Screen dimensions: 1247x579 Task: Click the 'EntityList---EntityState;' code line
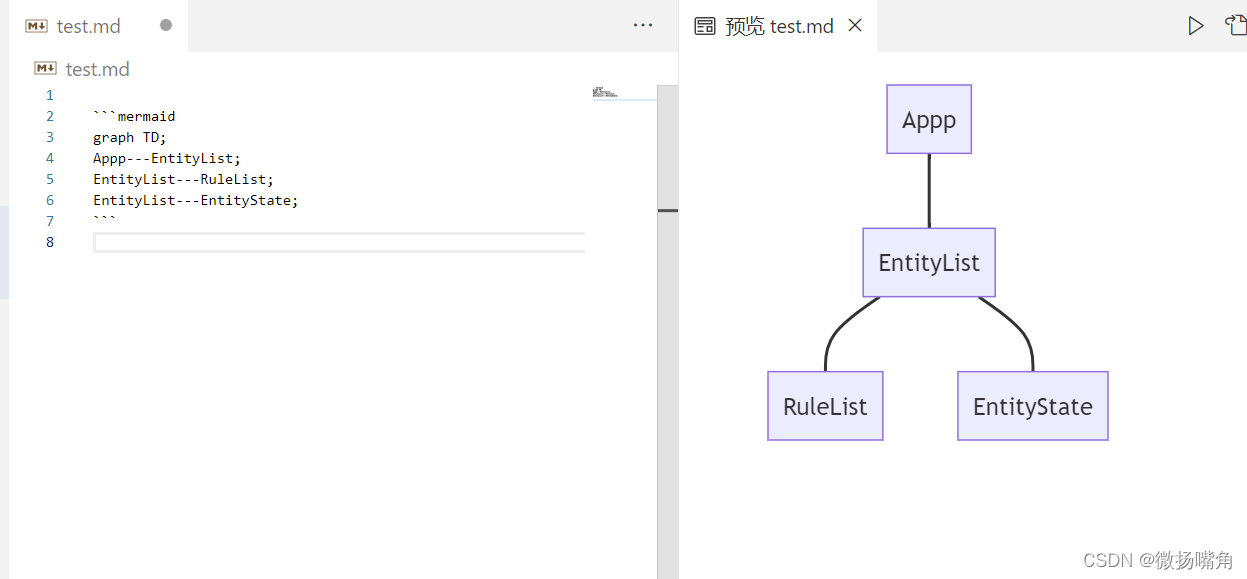pos(196,200)
